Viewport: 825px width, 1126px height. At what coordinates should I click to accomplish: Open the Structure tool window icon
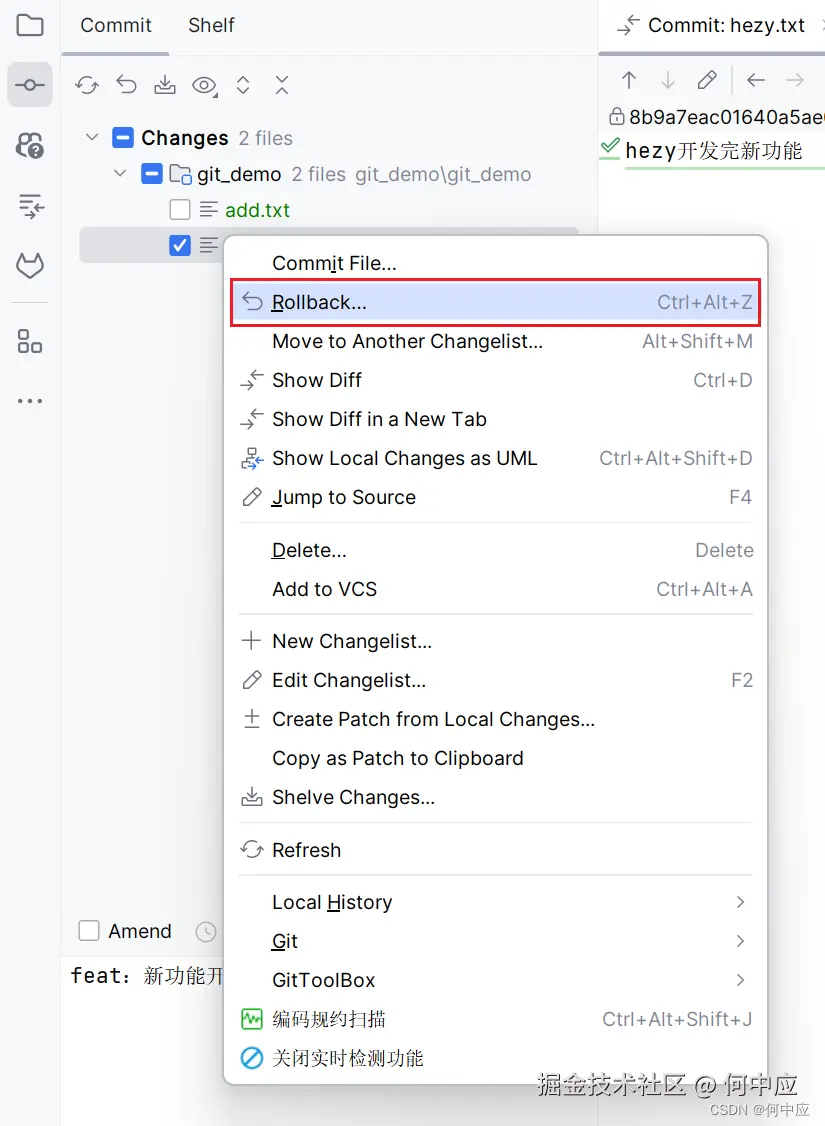click(29, 341)
